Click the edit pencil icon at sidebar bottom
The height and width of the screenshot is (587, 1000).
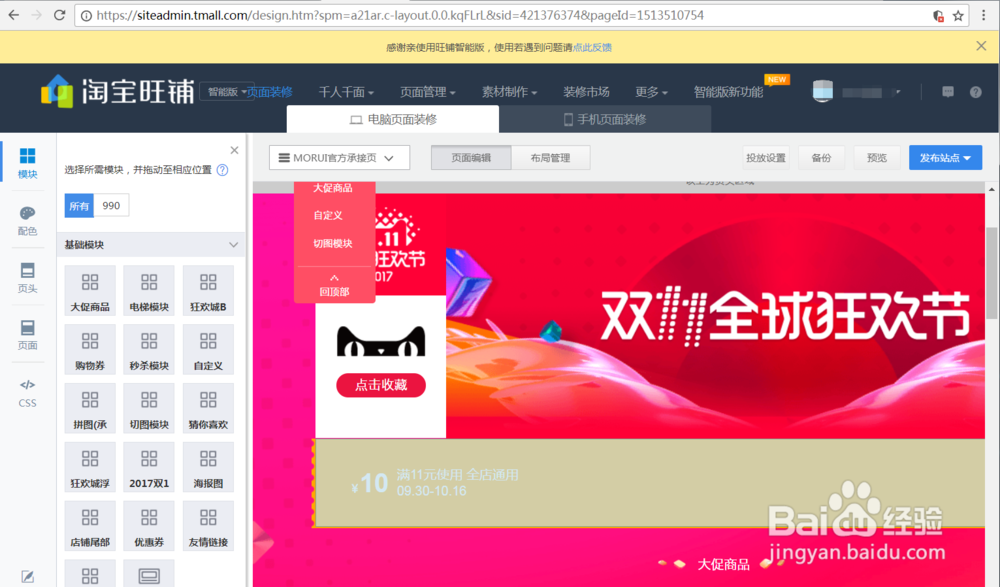tap(27, 577)
